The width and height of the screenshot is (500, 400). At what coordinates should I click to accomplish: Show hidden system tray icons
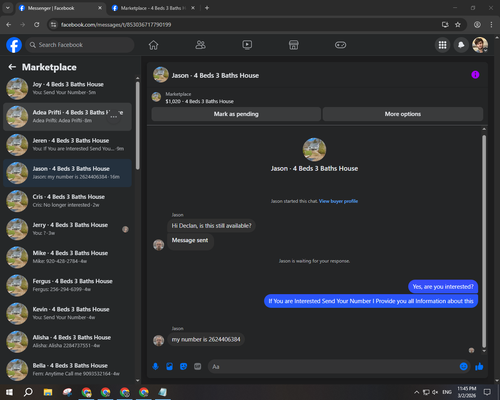(417, 392)
